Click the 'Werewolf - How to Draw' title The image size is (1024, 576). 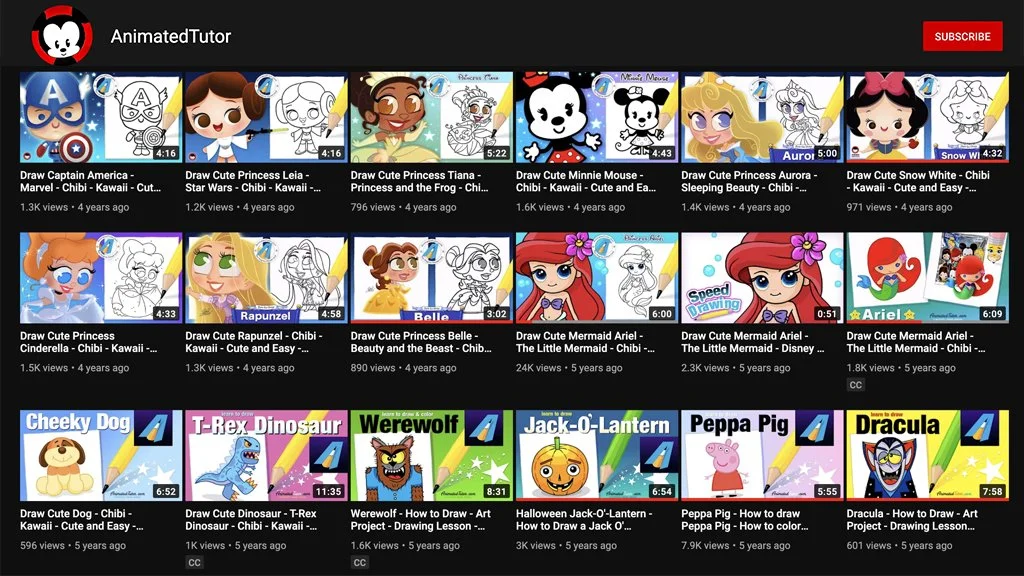[x=421, y=519]
